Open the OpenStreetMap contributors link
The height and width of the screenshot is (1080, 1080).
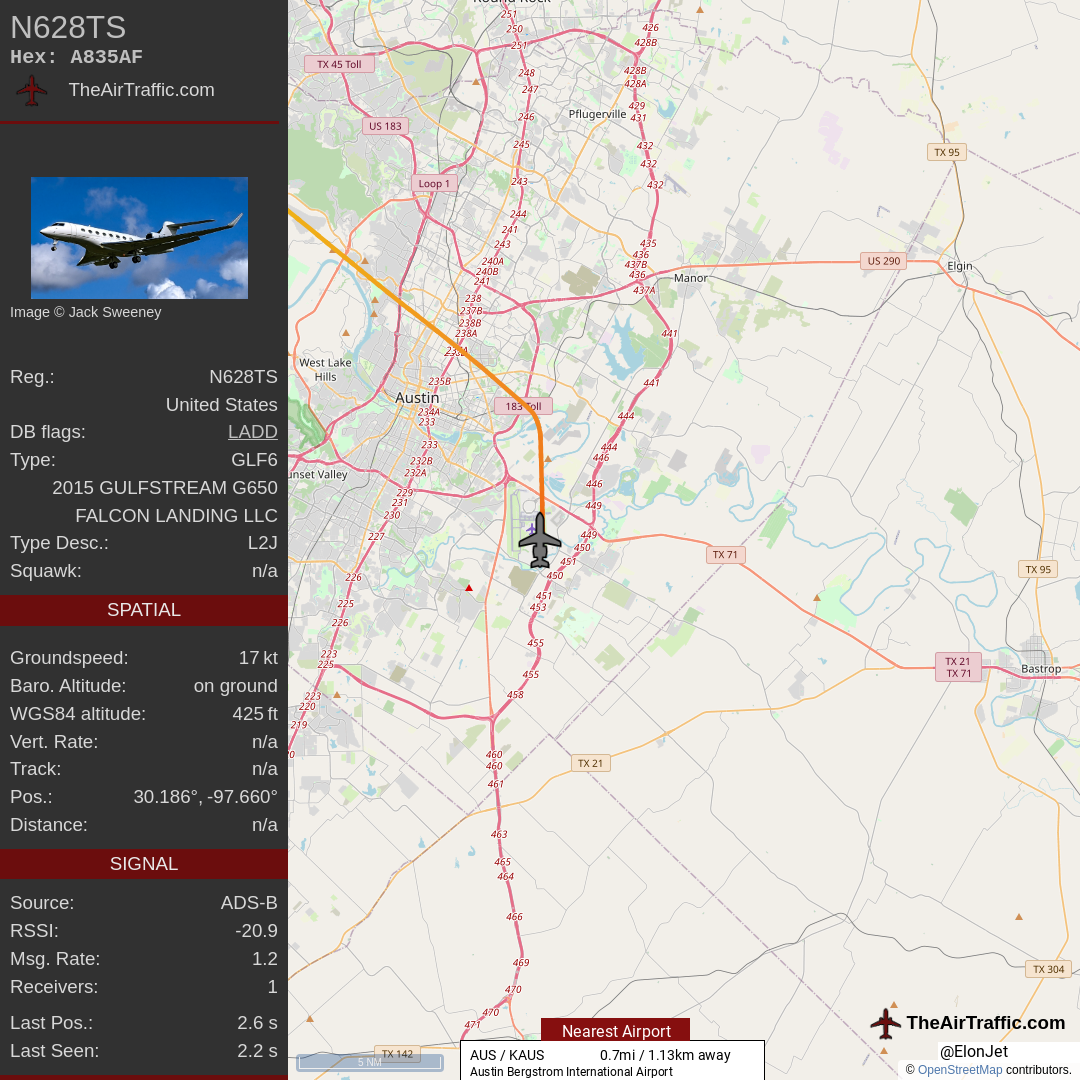[960, 1070]
